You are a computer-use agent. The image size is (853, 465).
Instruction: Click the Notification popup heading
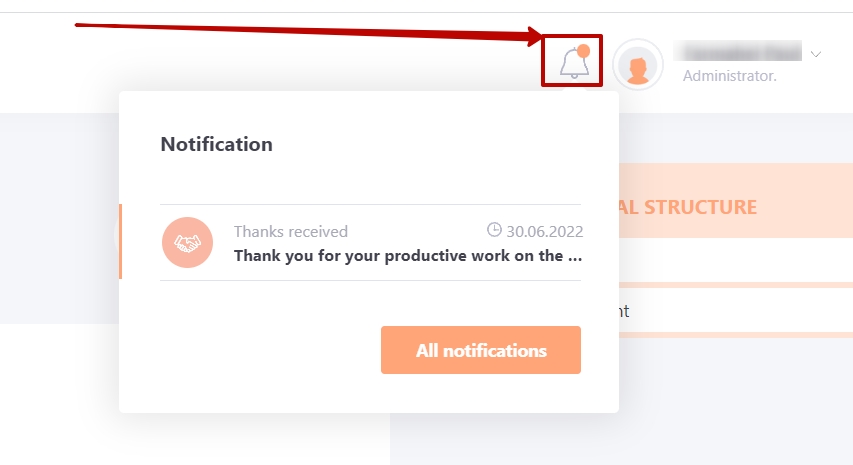(x=217, y=144)
